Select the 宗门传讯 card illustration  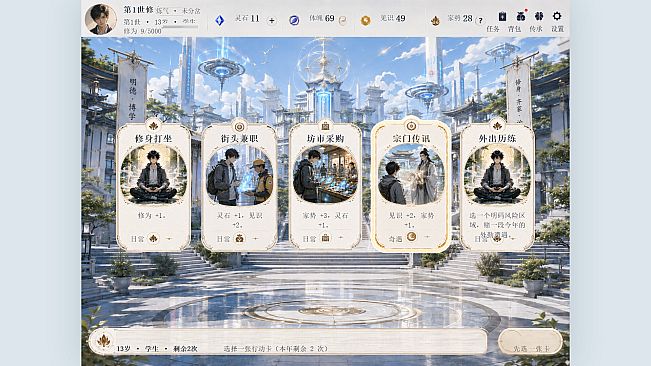click(x=411, y=175)
